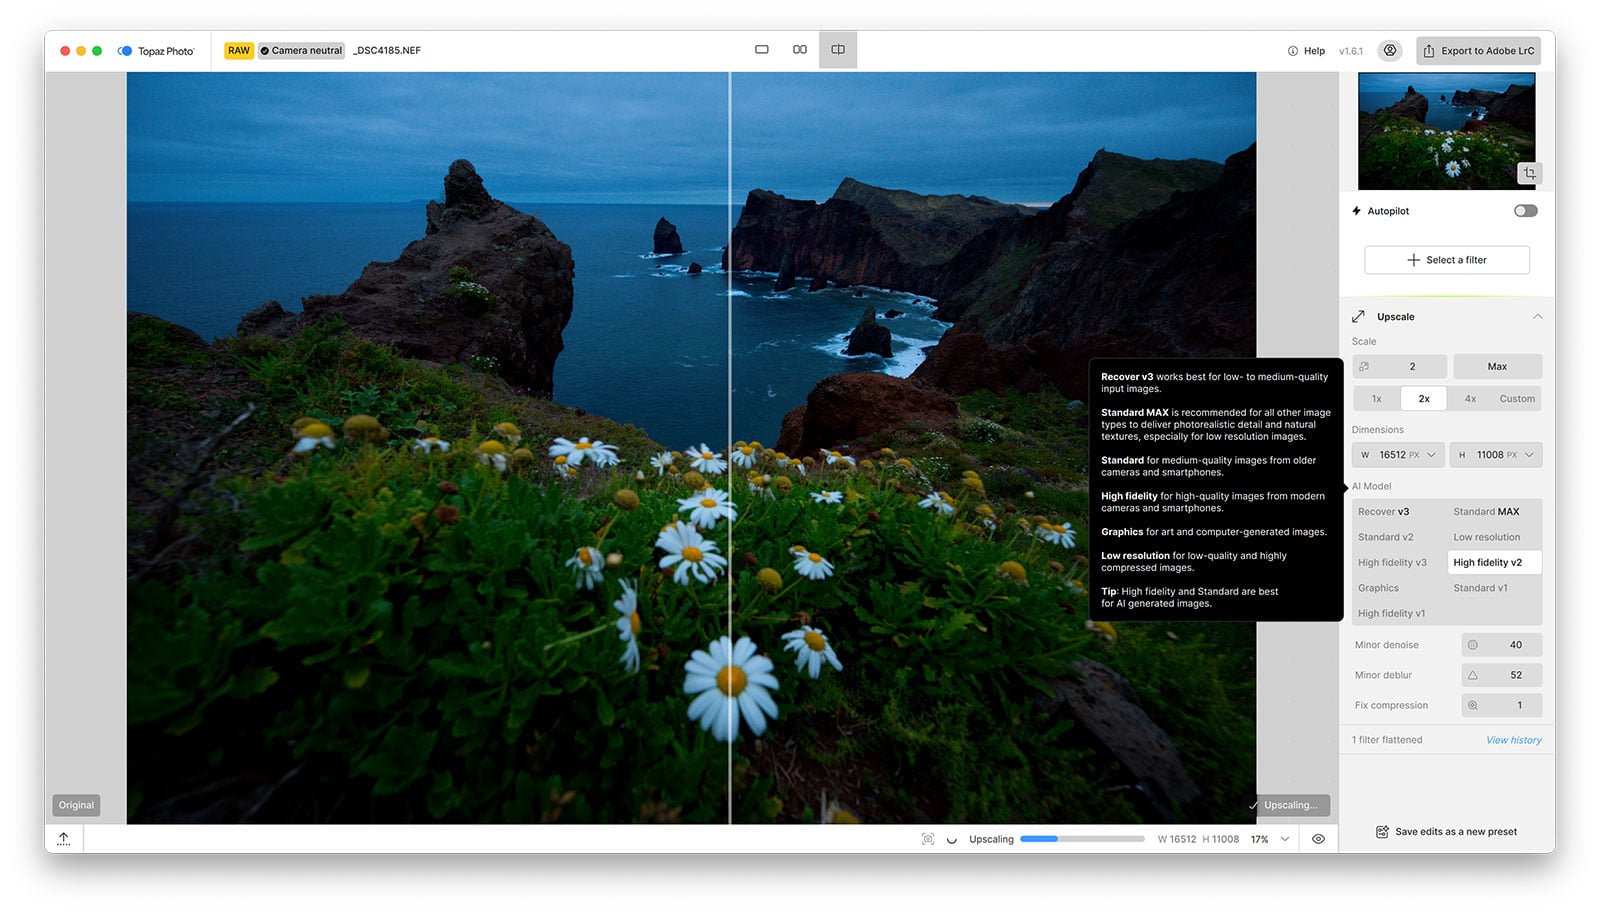Click the navigator thumbnail preview
Screen dimensions: 1600x912
tap(1446, 131)
